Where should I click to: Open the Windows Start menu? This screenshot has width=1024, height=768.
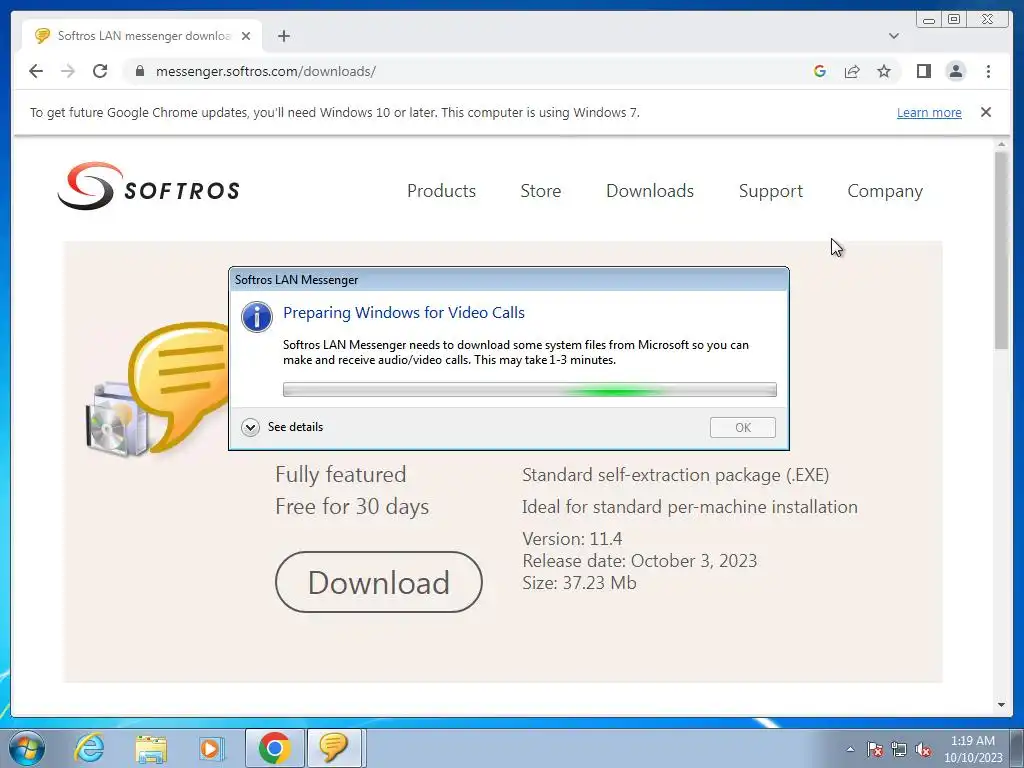(27, 748)
